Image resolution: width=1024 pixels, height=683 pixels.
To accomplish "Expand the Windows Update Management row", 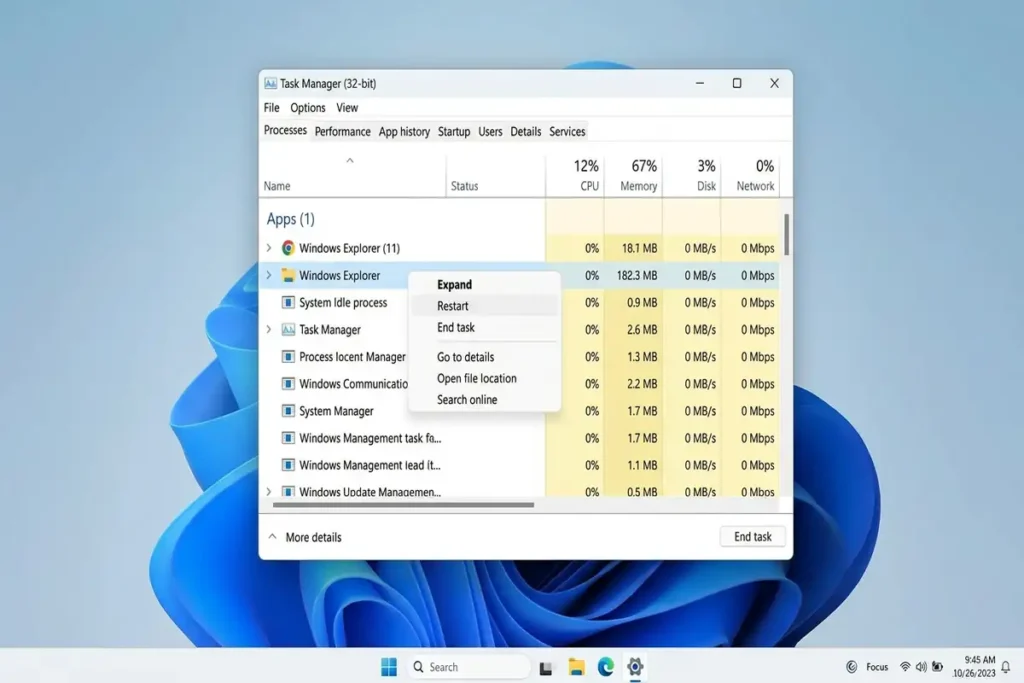I will click(268, 491).
